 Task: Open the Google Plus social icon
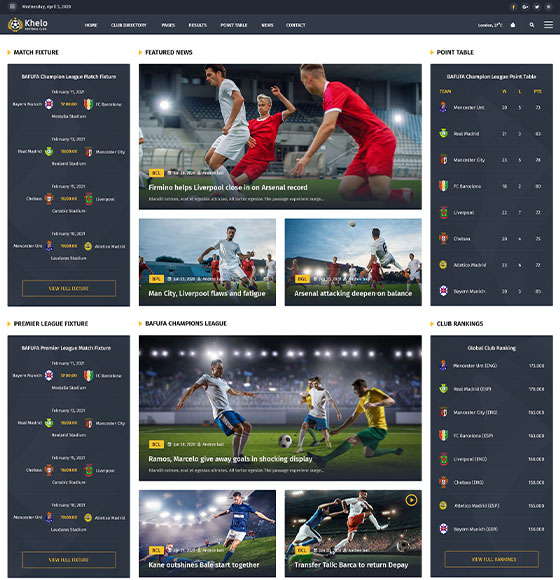click(525, 7)
